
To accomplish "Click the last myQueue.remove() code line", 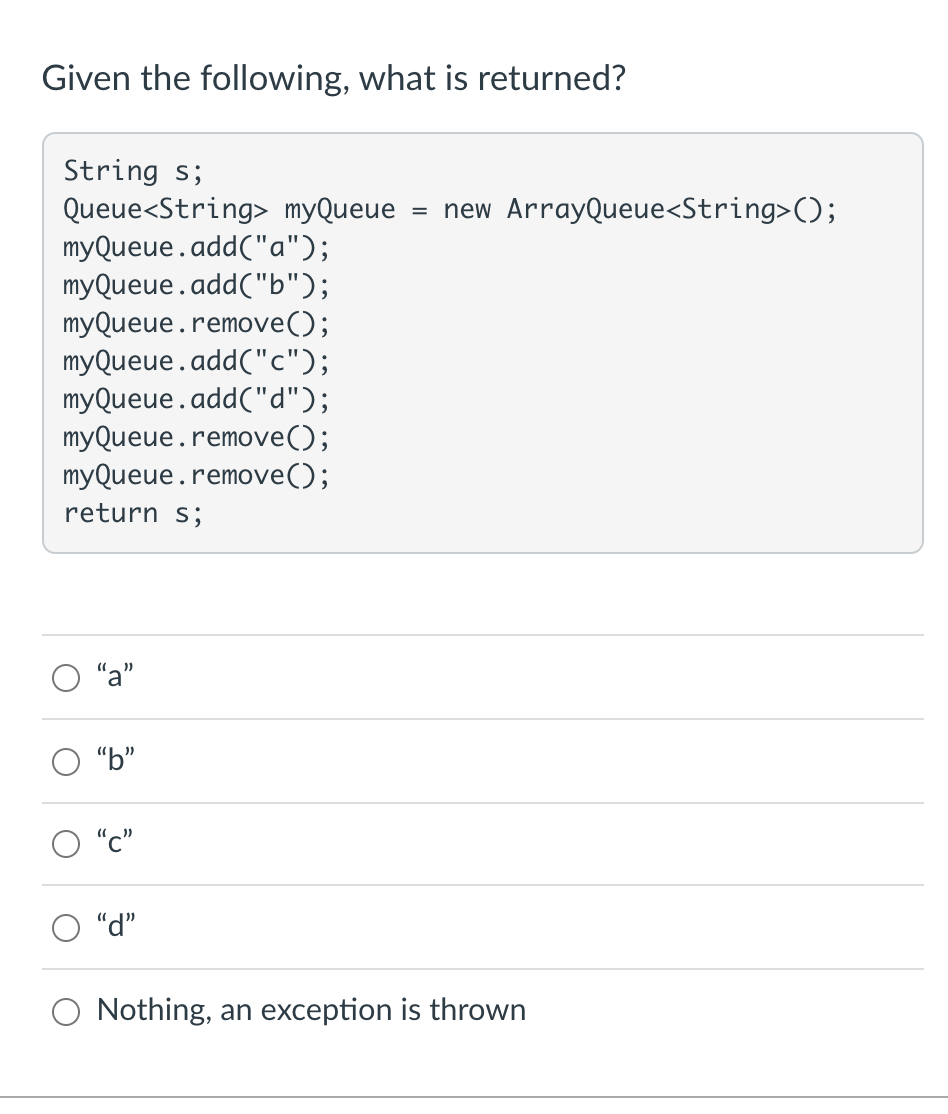I will (x=196, y=475).
